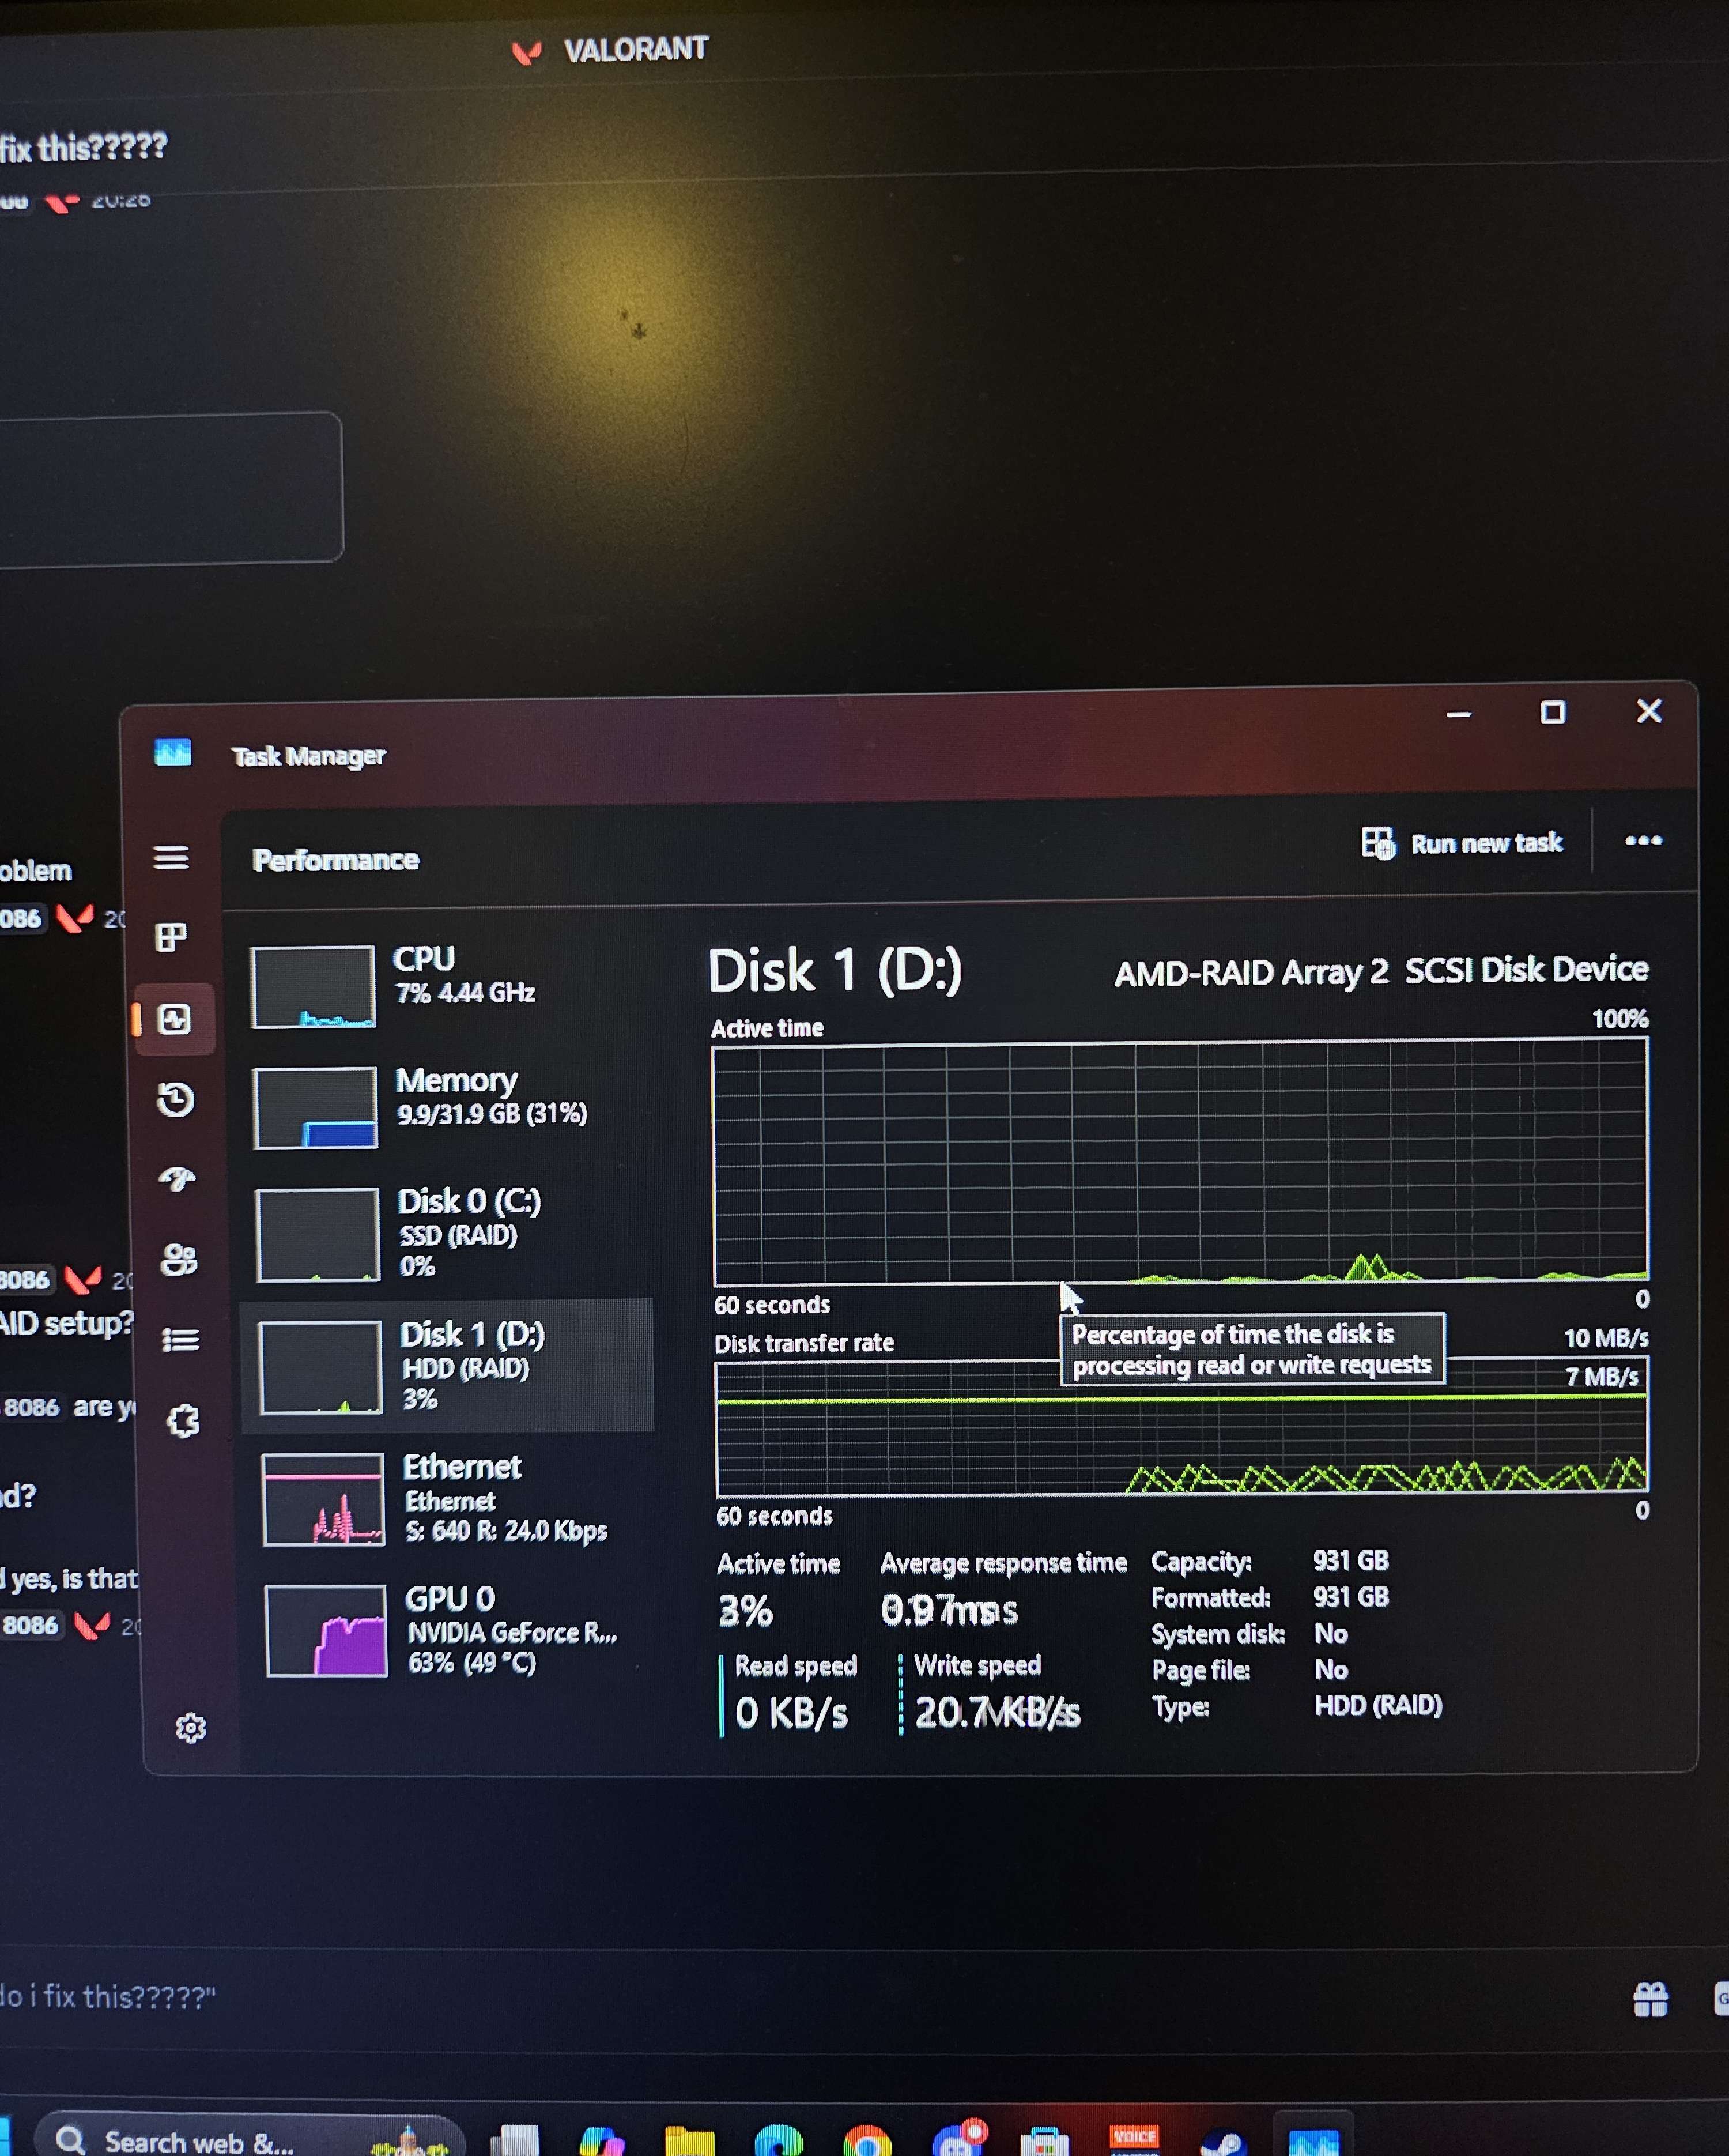Screen dimensions: 1729x2156
Task: Open Startup apps page icon
Action: click(177, 1179)
